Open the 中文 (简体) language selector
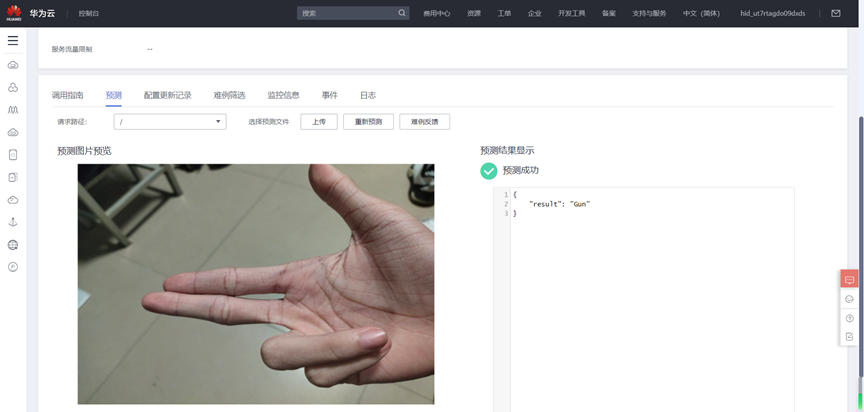Screen dimensions: 864x412 [701, 13]
